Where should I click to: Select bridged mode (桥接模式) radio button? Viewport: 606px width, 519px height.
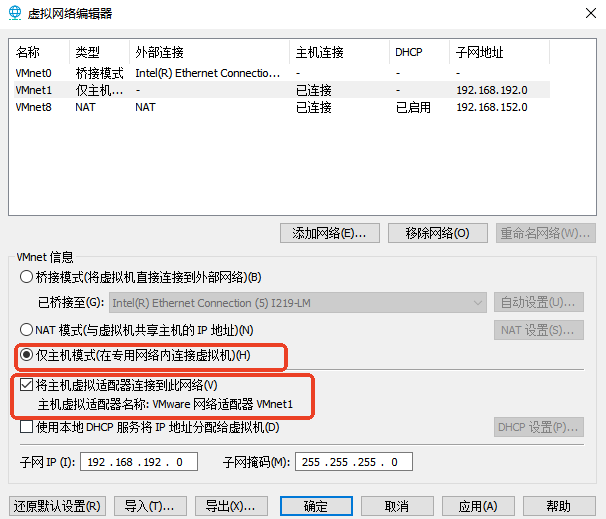pyautogui.click(x=27, y=277)
